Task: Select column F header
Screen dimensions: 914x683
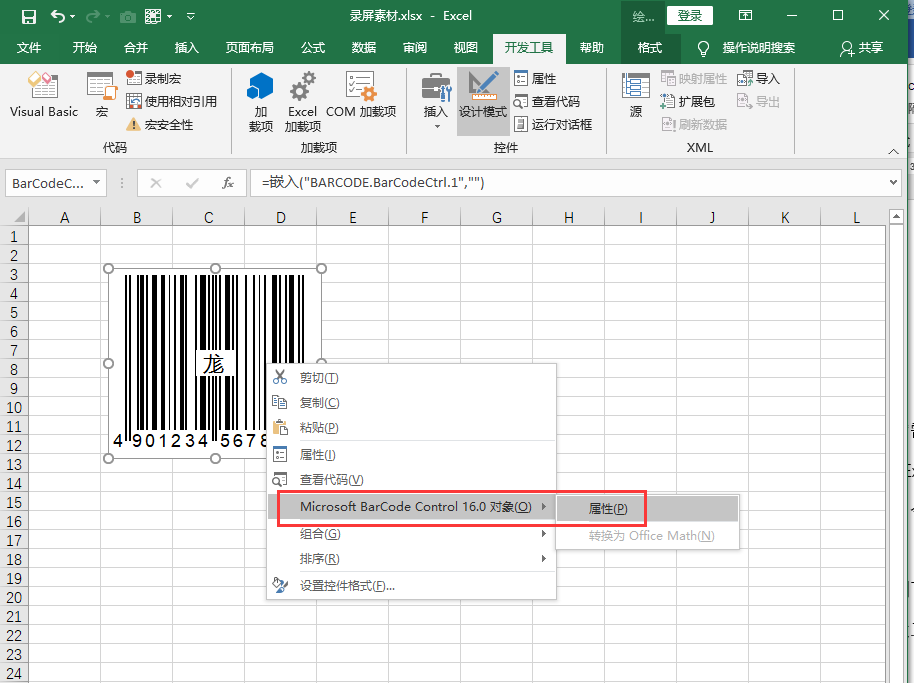Action: (424, 217)
